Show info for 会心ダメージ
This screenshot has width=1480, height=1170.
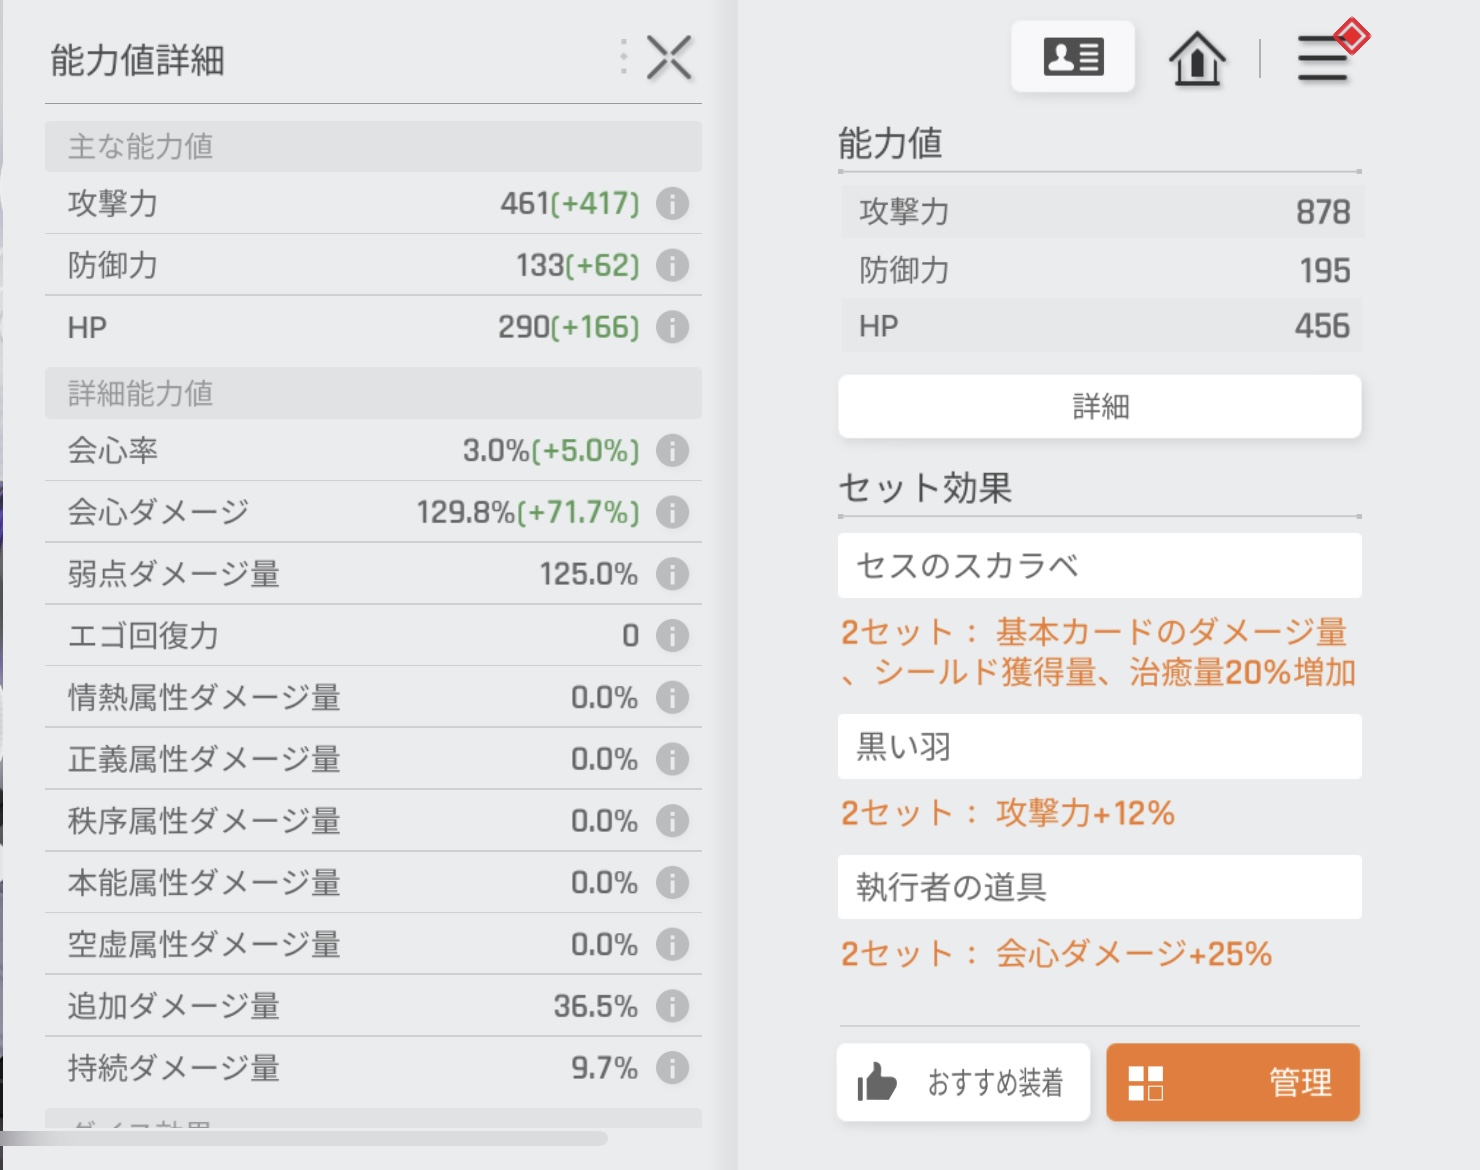(x=672, y=513)
